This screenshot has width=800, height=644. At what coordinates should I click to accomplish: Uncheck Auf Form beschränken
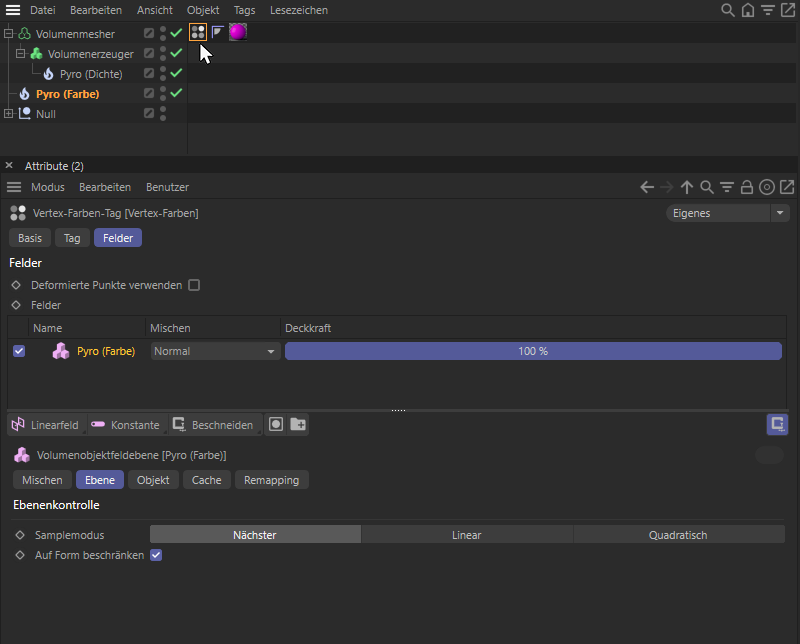coord(156,555)
